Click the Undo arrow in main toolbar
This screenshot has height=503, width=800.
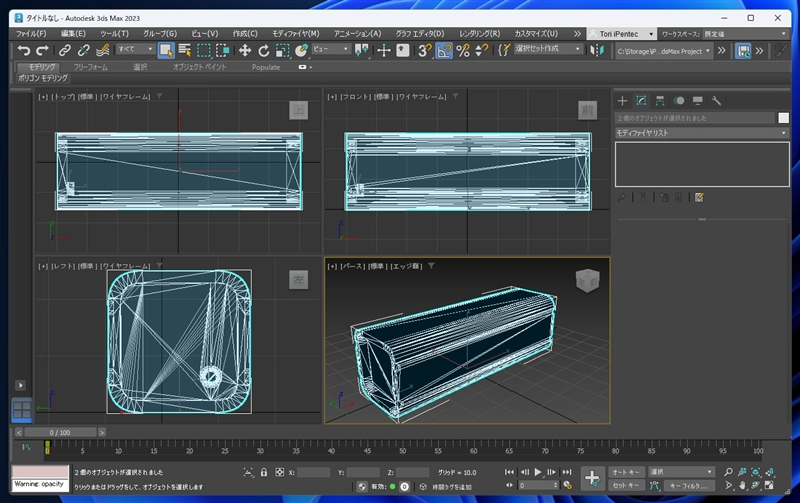coord(24,50)
